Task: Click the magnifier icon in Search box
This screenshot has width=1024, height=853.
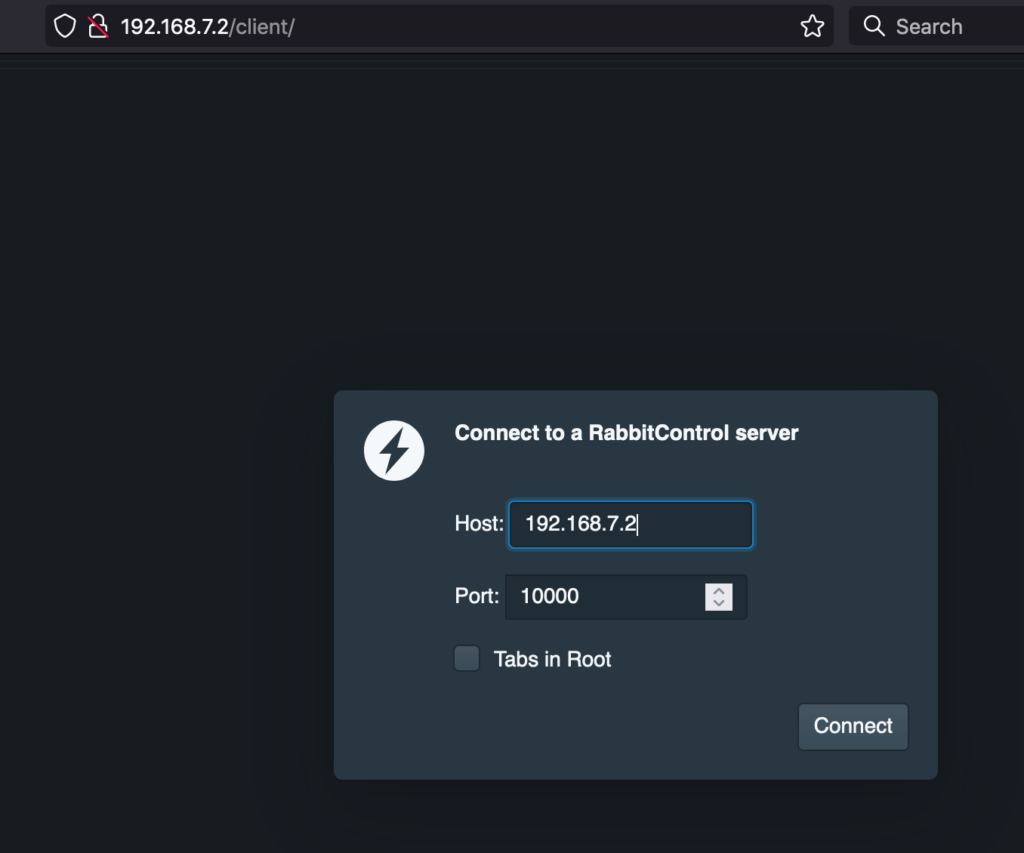Action: [874, 26]
